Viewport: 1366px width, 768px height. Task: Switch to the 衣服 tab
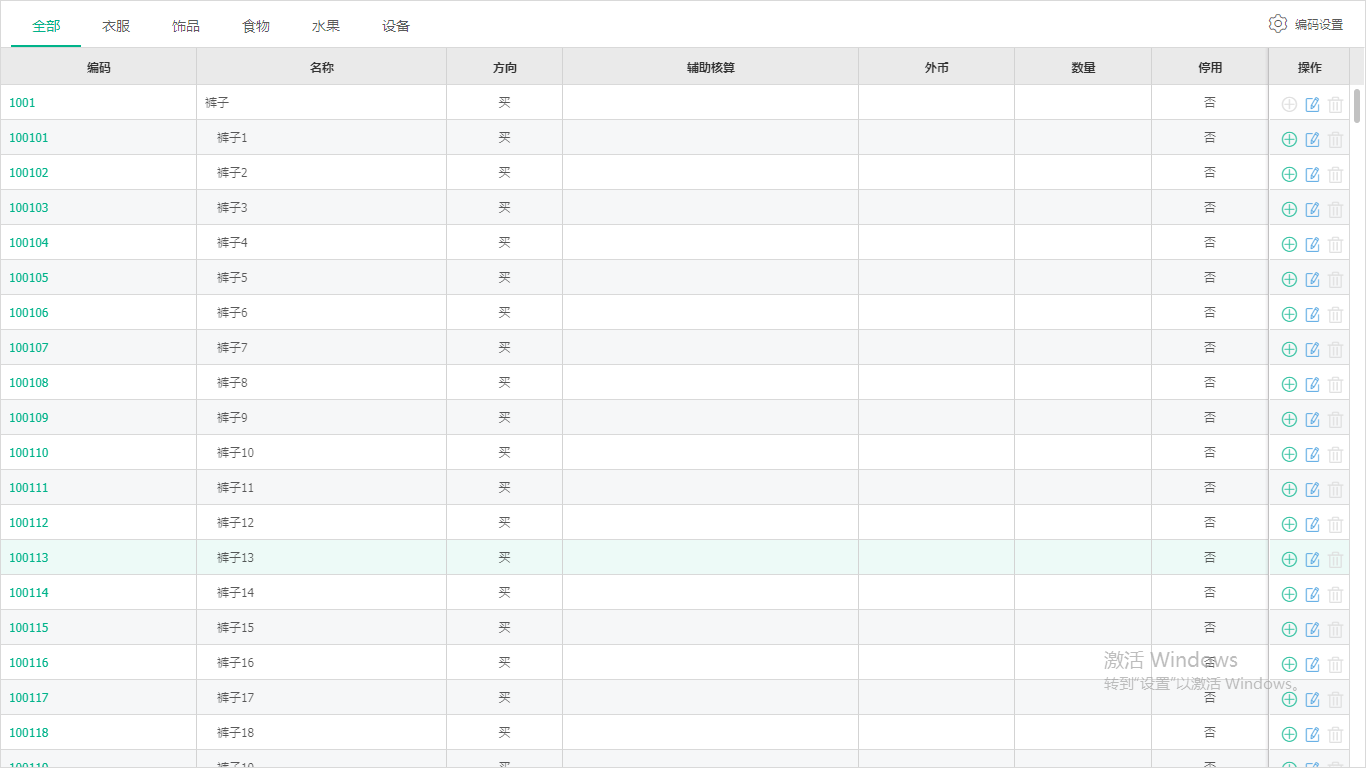click(x=115, y=26)
